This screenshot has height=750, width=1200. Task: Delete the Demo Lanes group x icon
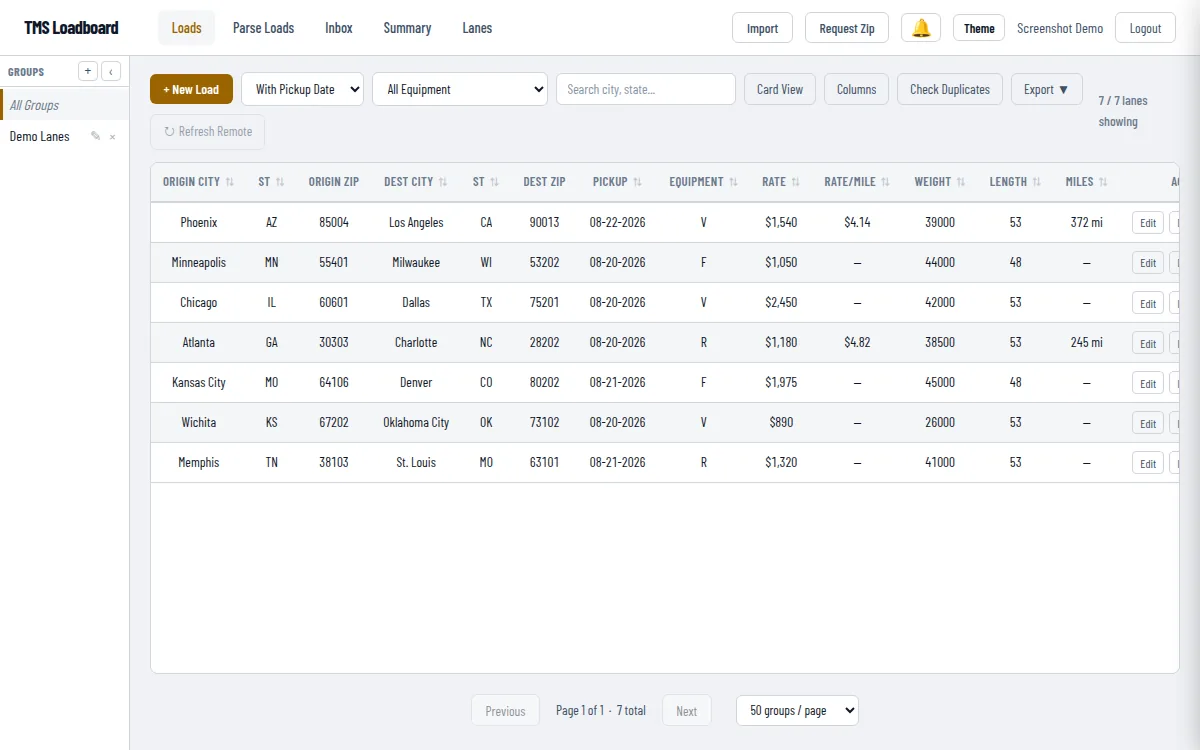point(112,136)
